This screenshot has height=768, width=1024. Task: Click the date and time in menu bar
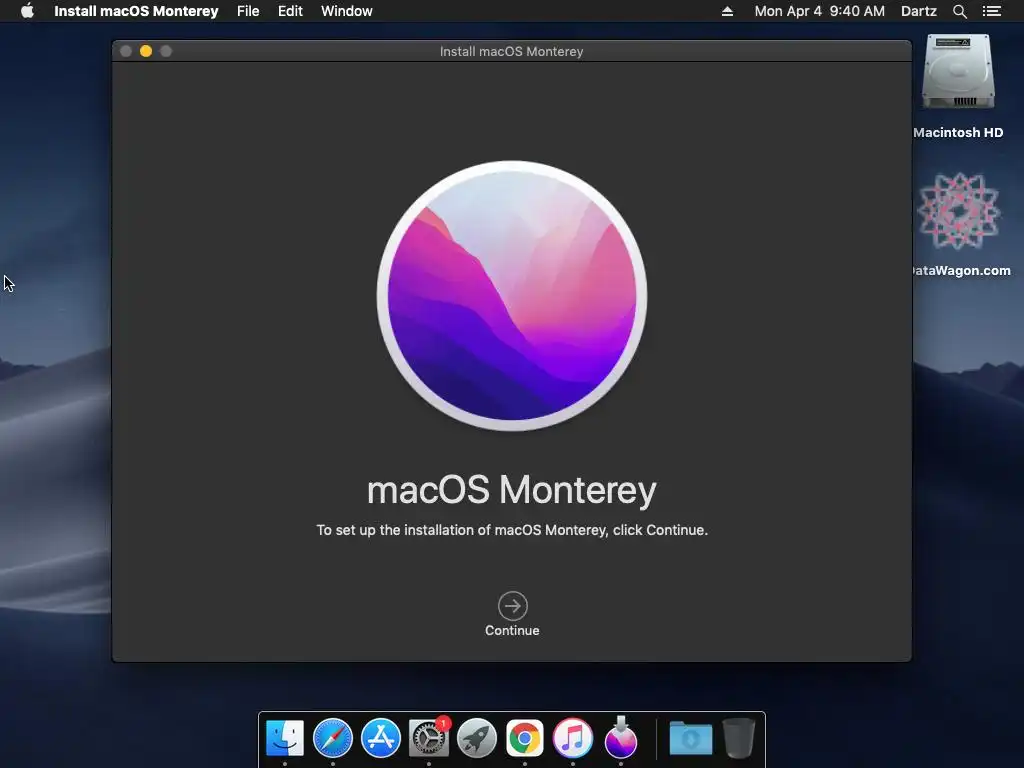(x=820, y=11)
